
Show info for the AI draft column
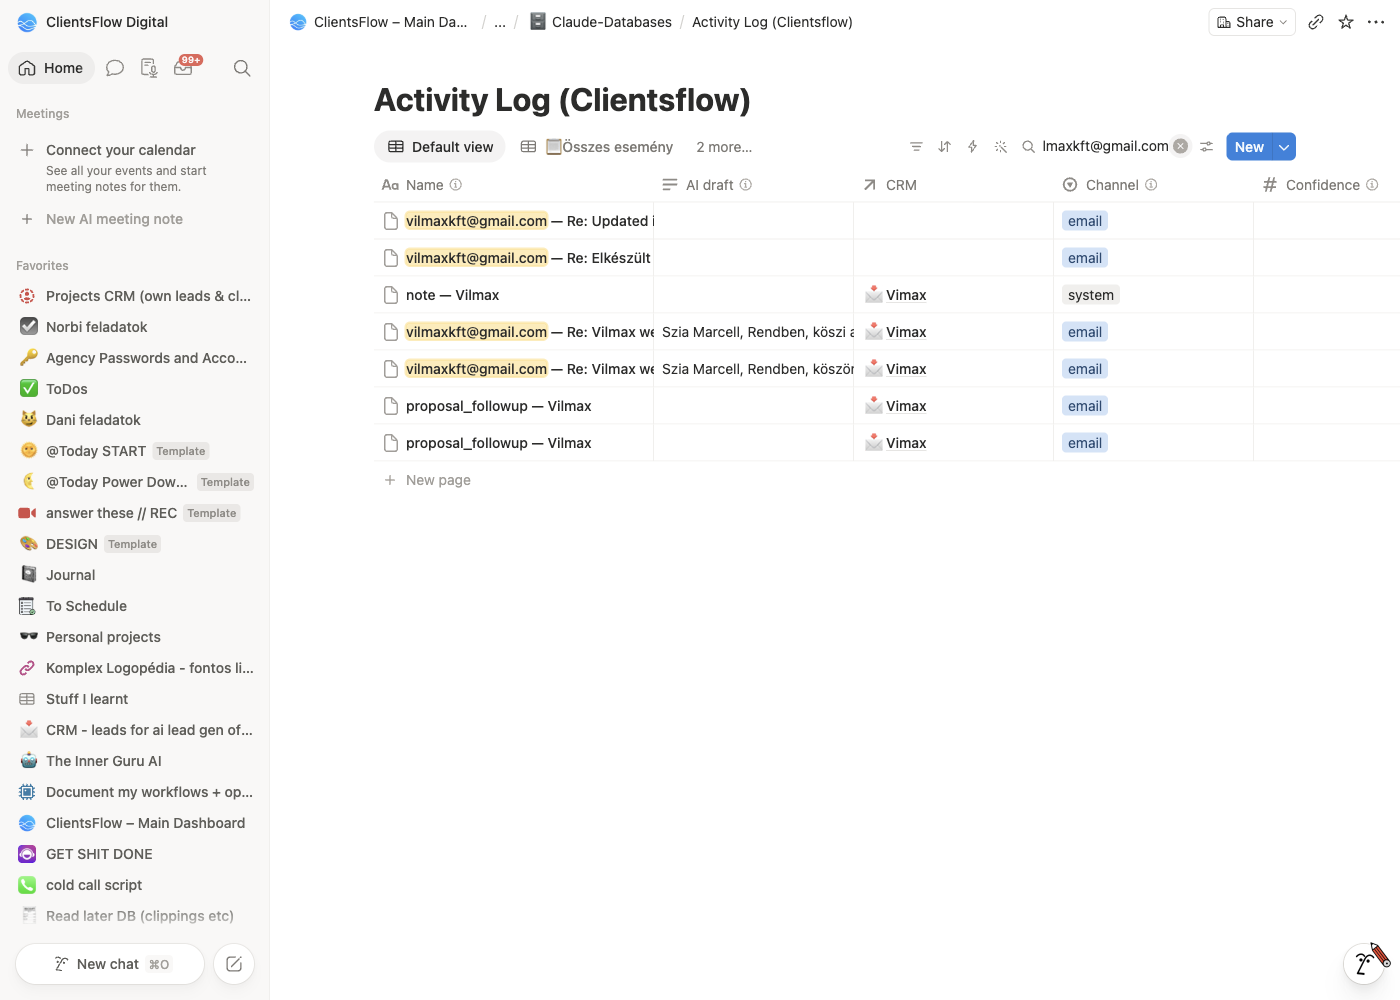click(x=746, y=185)
